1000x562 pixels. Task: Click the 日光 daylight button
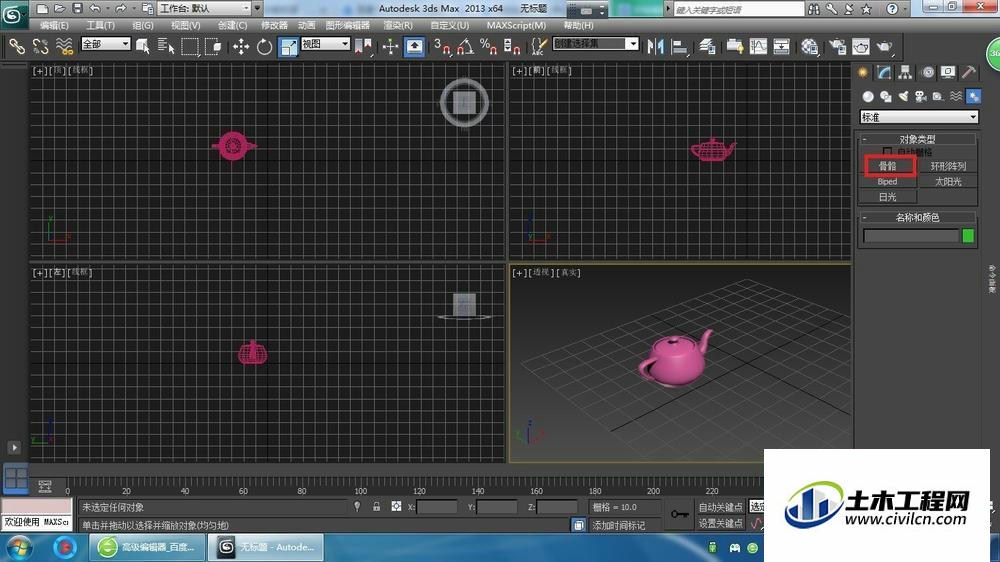click(887, 197)
